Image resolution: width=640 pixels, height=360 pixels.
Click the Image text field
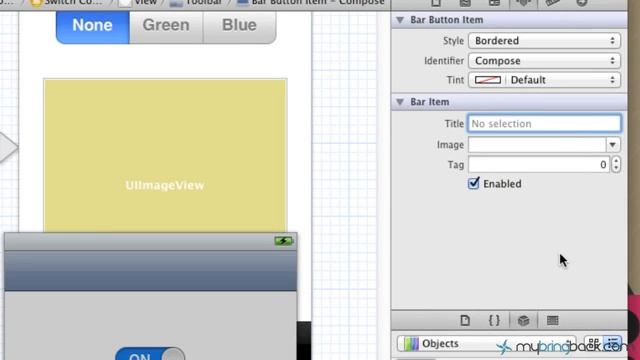pyautogui.click(x=537, y=144)
